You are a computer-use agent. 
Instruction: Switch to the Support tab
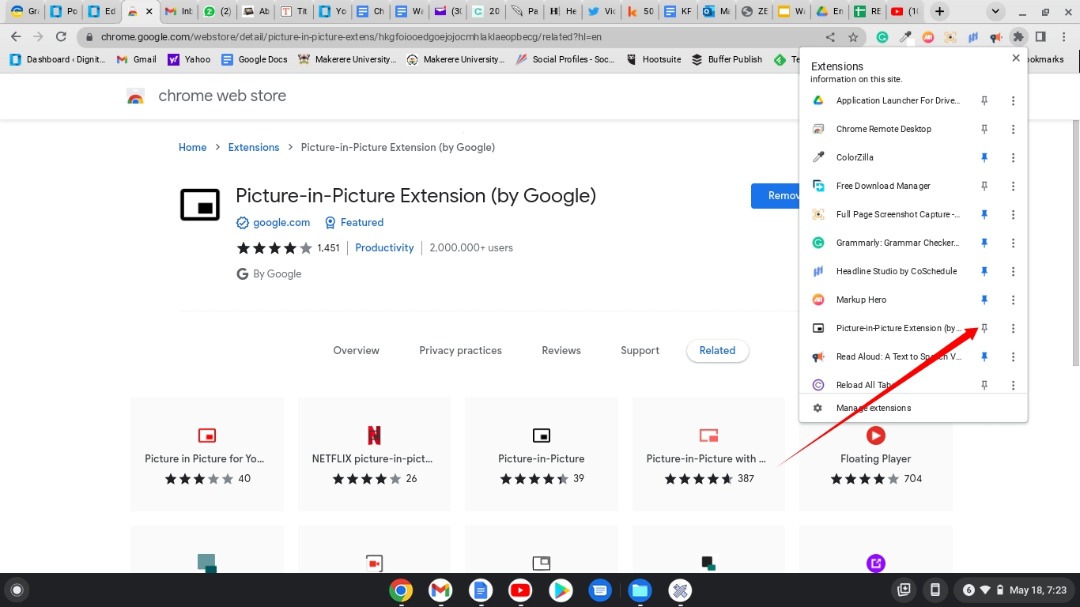click(639, 350)
